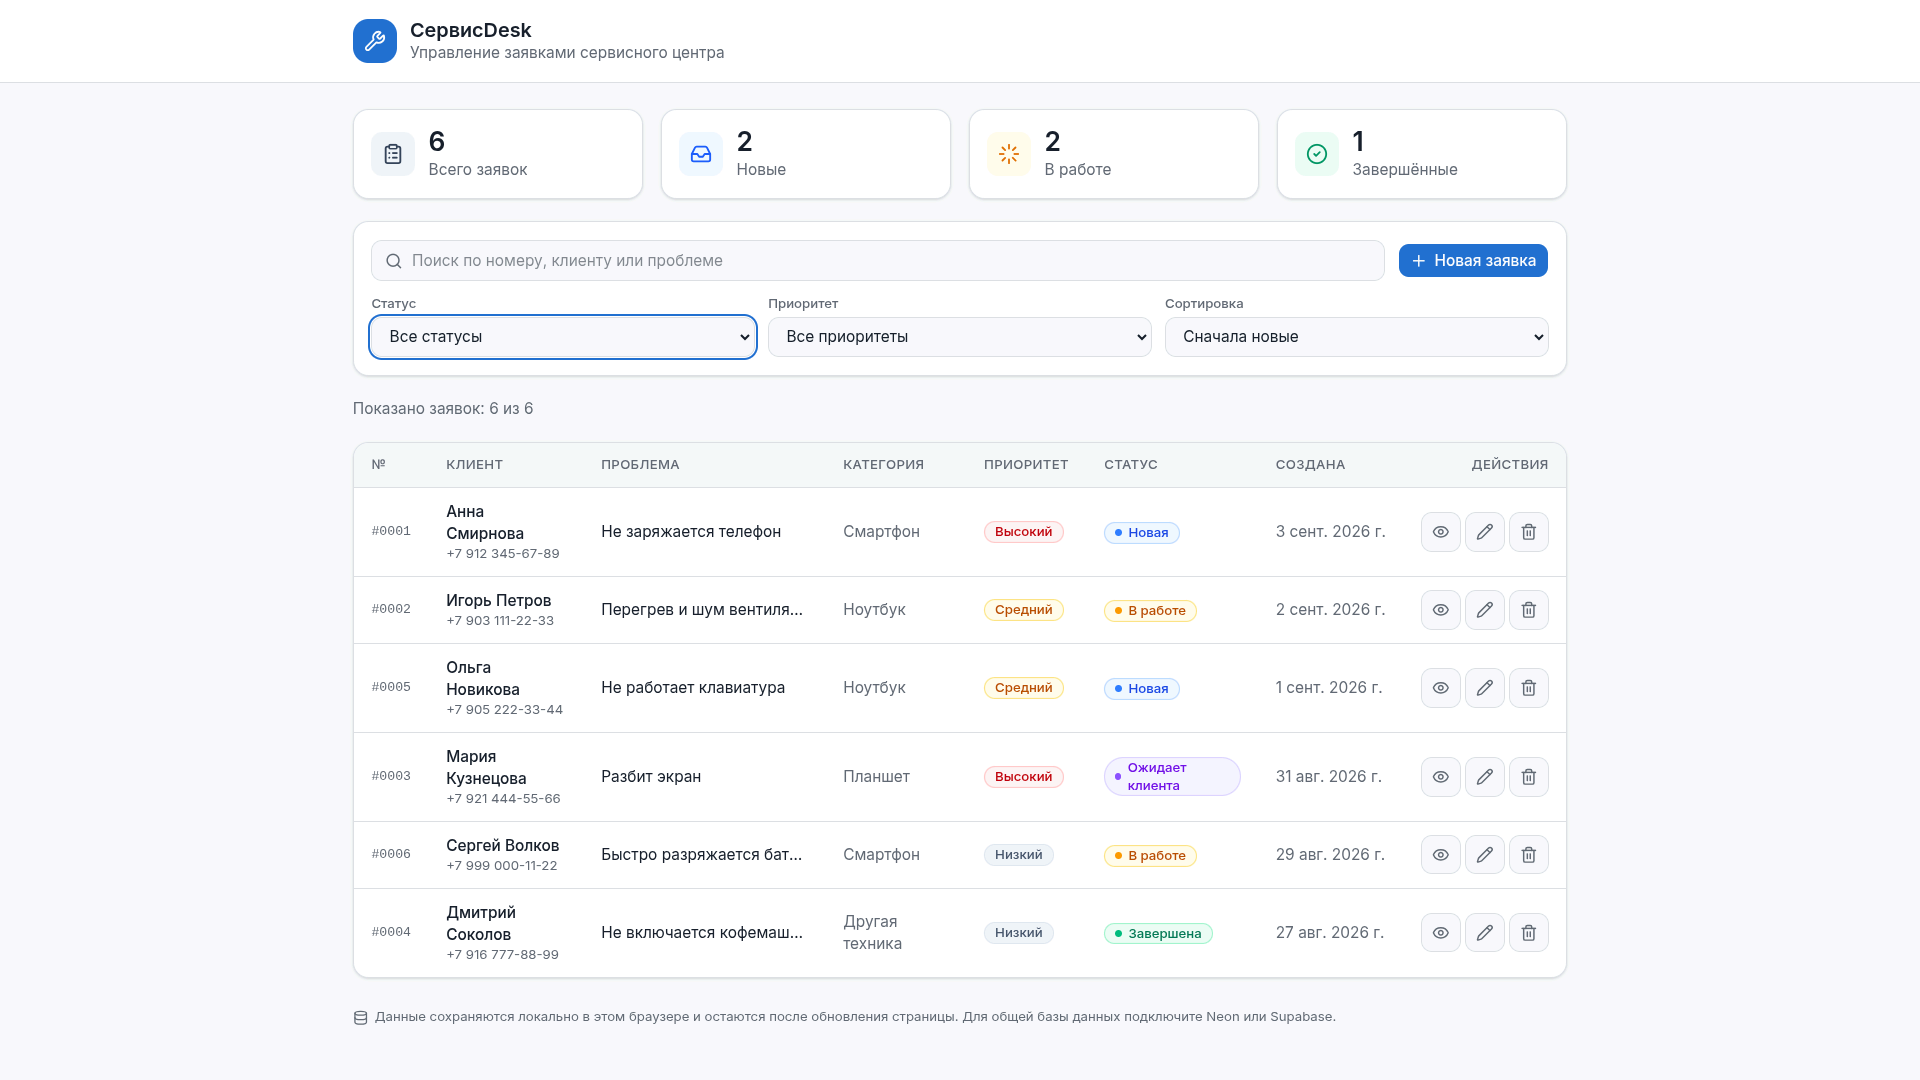Delete request #0006 with trash icon
The width and height of the screenshot is (1920, 1080).
(1529, 855)
